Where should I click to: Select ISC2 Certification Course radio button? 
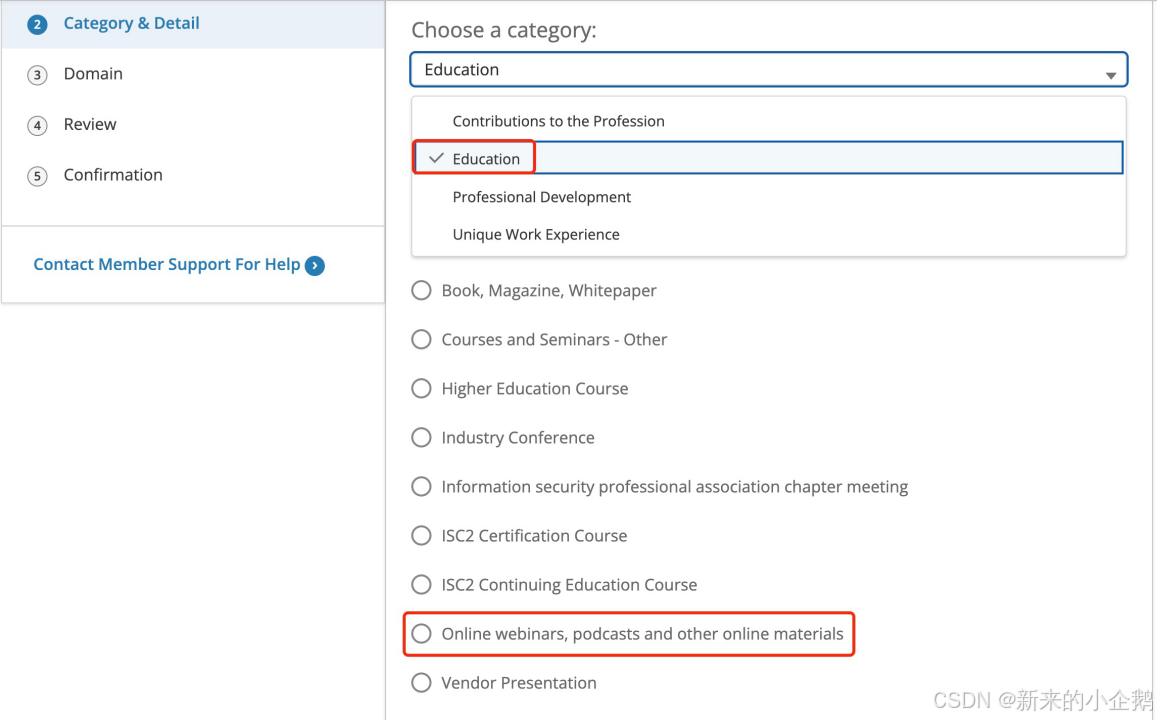422,536
